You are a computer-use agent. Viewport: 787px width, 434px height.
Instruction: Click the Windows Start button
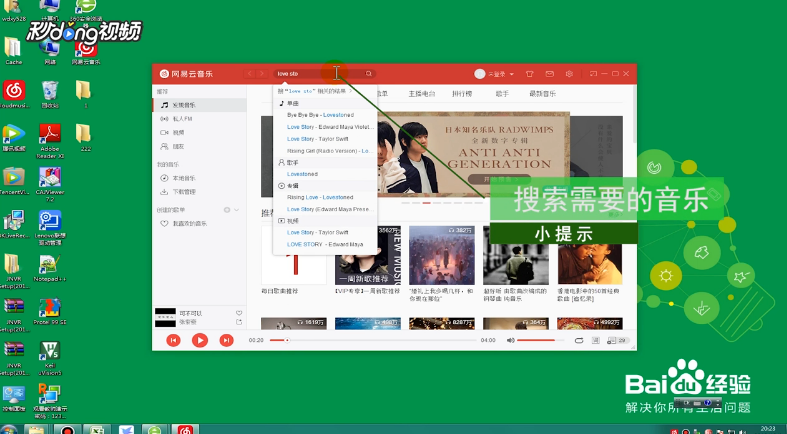point(8,430)
